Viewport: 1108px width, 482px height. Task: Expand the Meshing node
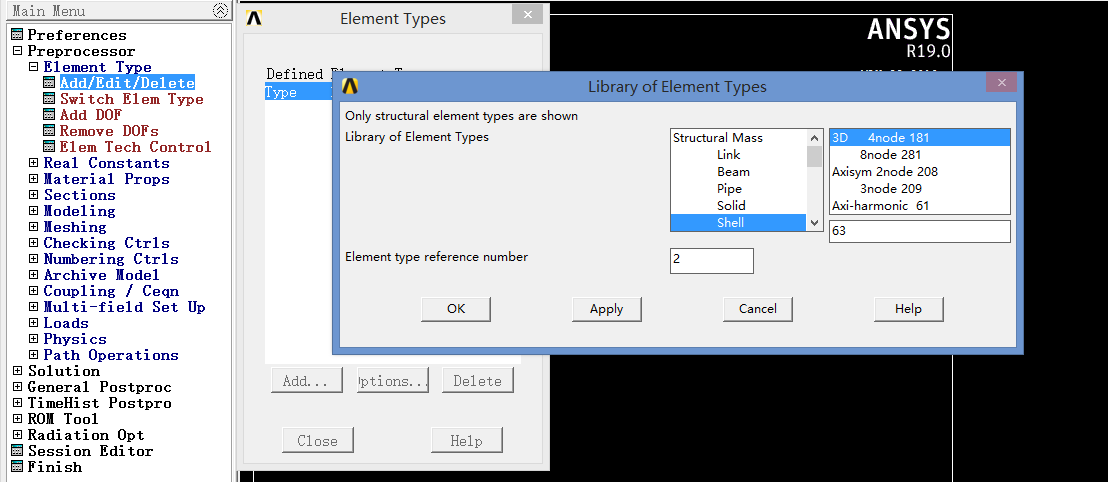33,227
